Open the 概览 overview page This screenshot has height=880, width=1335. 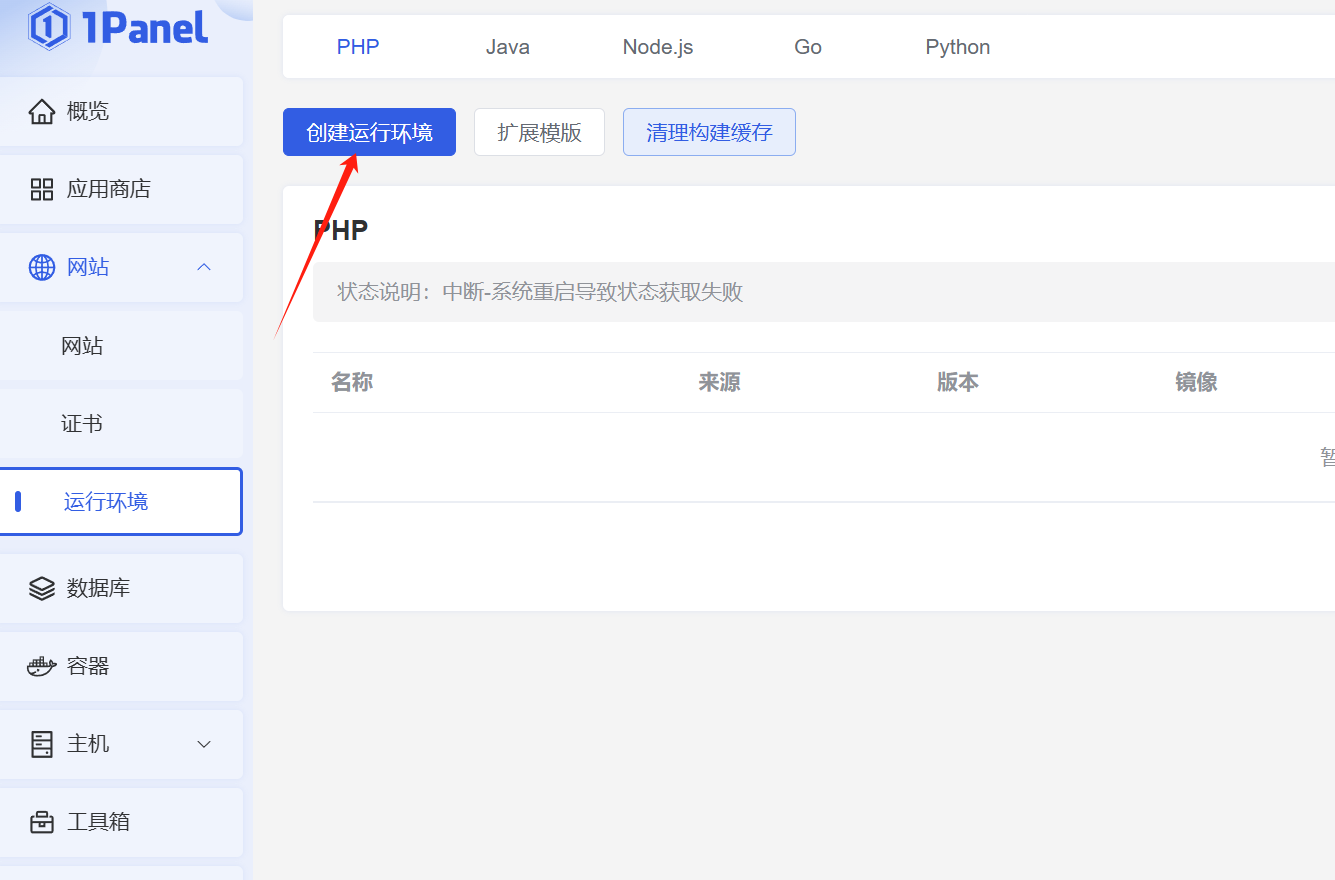pos(121,111)
